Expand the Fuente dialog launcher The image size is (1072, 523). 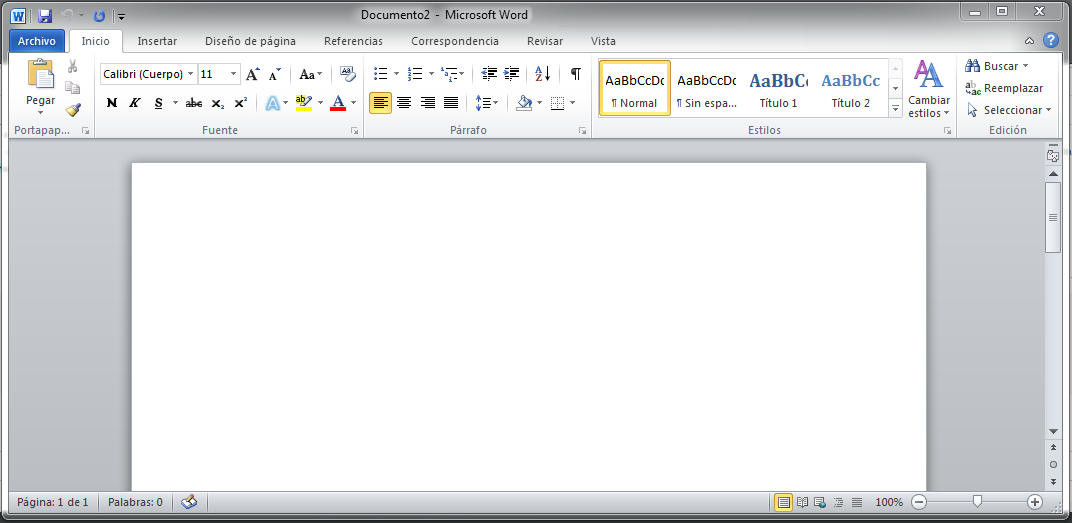355,131
